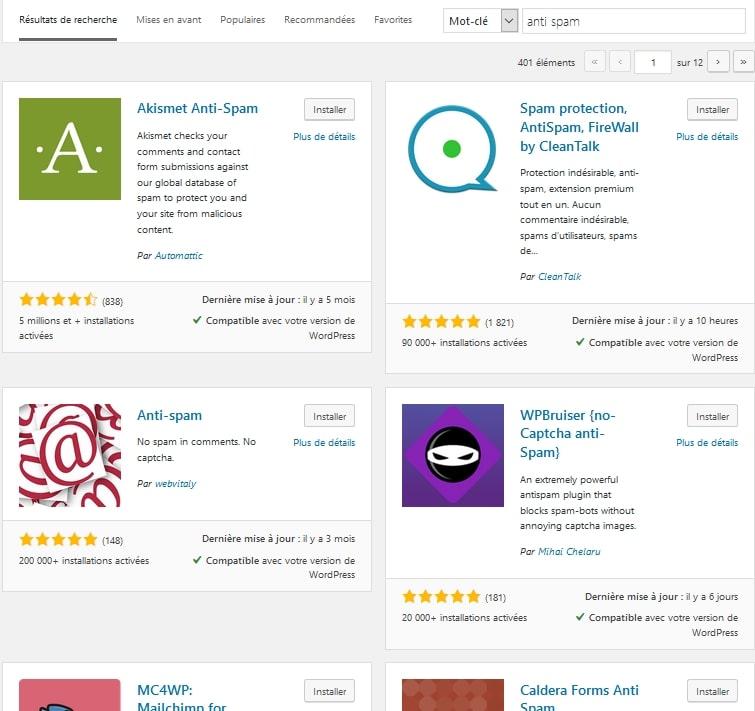Viewport: 755px width, 711px height.
Task: Click 'il y a 10 heures' update text
Action: pos(705,321)
